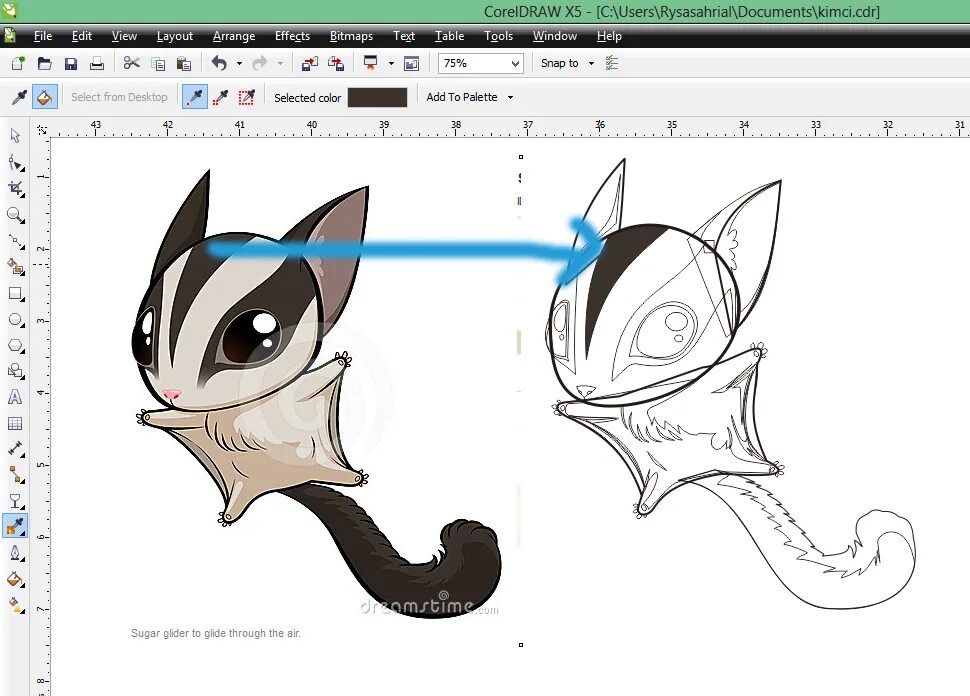Copy the selection
This screenshot has width=970, height=696.
158,63
